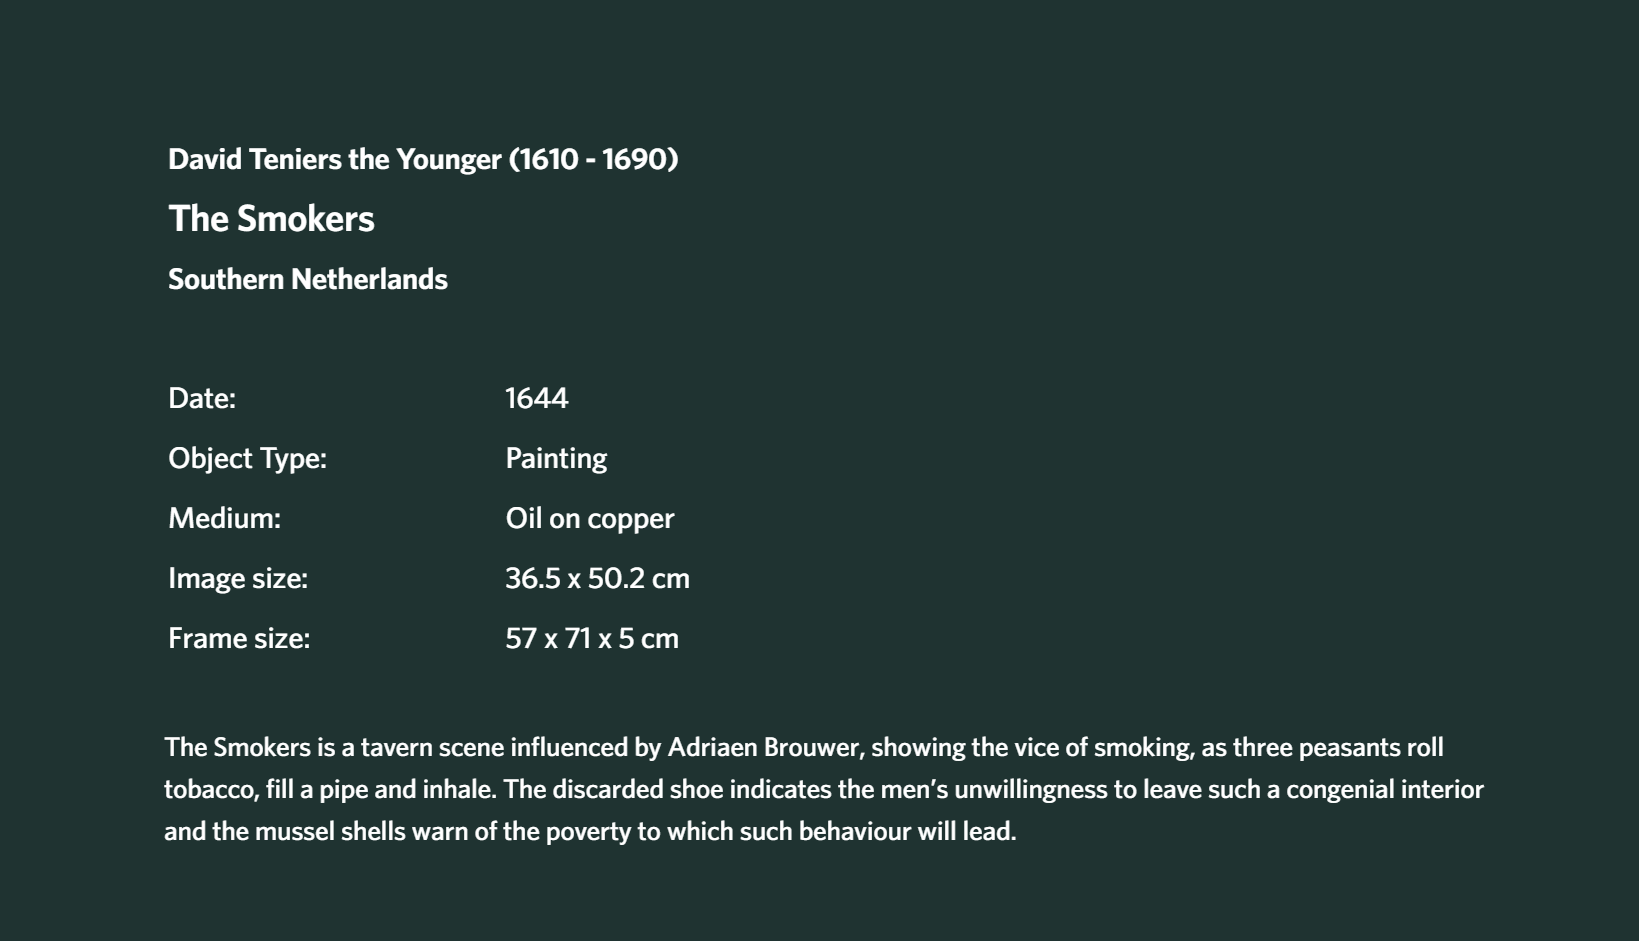Click the Date label
Image resolution: width=1639 pixels, height=941 pixels.
click(x=202, y=398)
